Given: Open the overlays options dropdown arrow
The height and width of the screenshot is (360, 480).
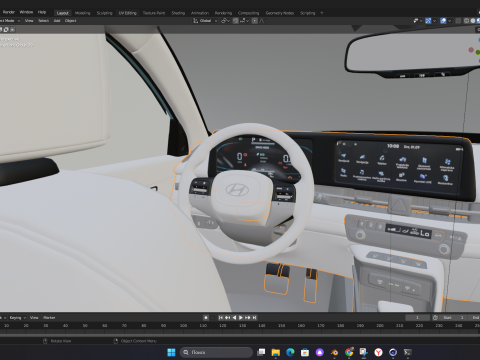Looking at the screenshot, I should click(449, 21).
